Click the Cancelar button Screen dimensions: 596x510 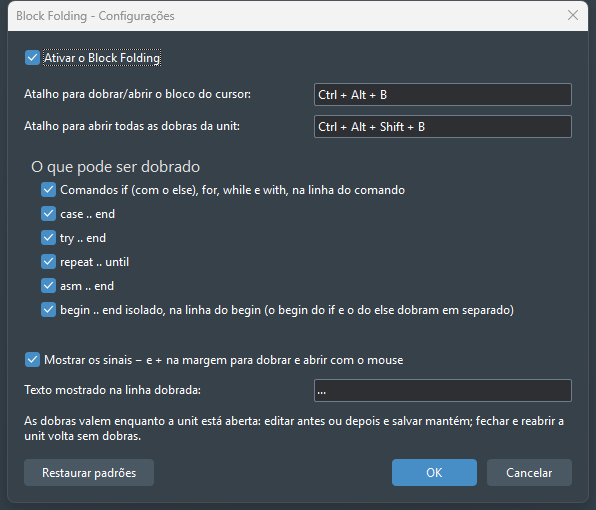(x=529, y=472)
